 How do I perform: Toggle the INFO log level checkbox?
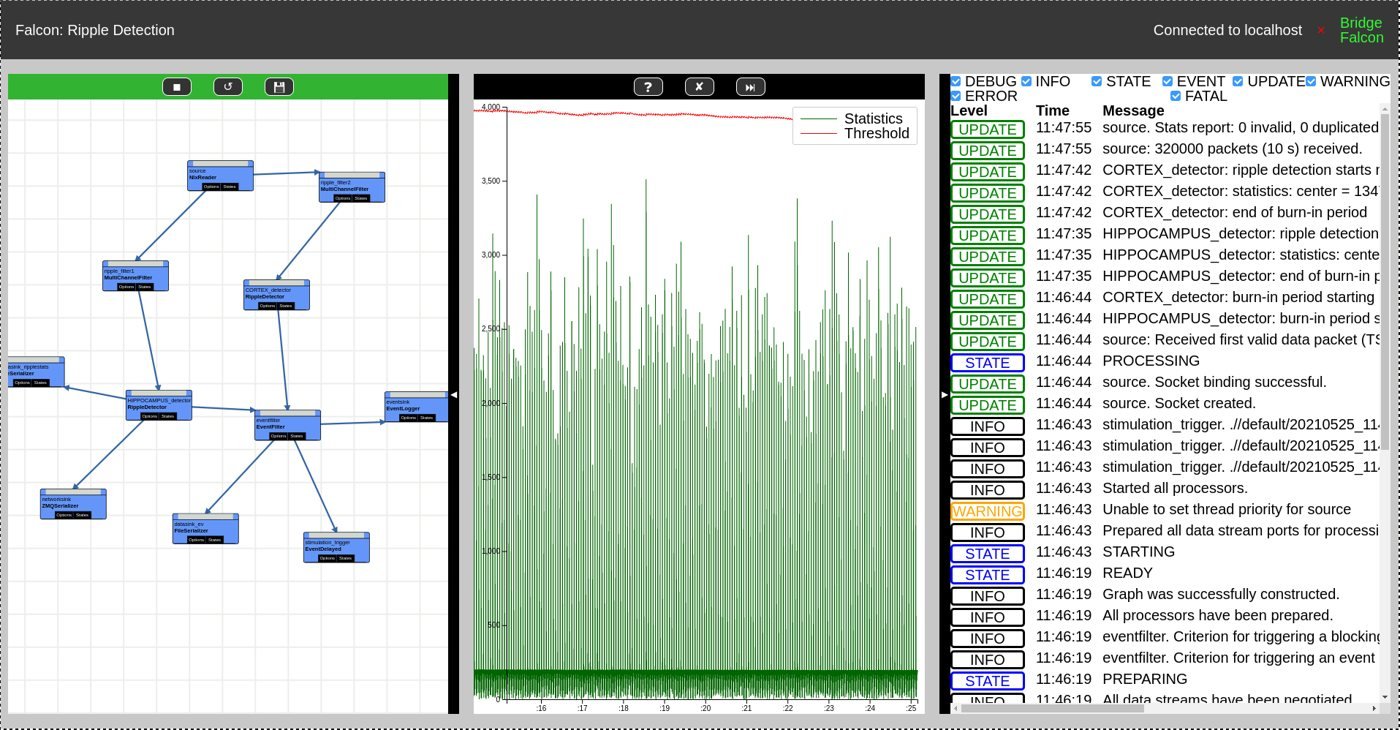(1027, 81)
